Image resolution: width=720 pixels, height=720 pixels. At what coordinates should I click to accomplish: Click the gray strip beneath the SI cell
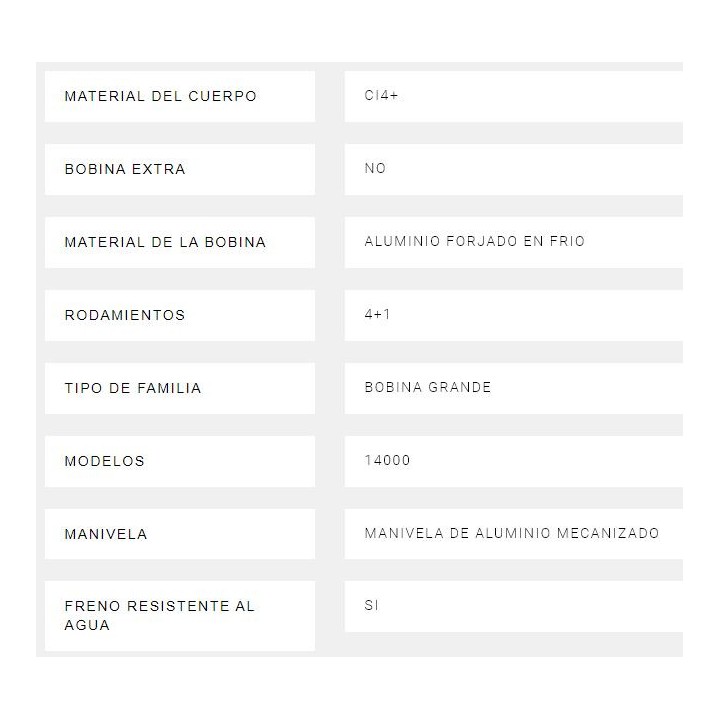(510, 644)
